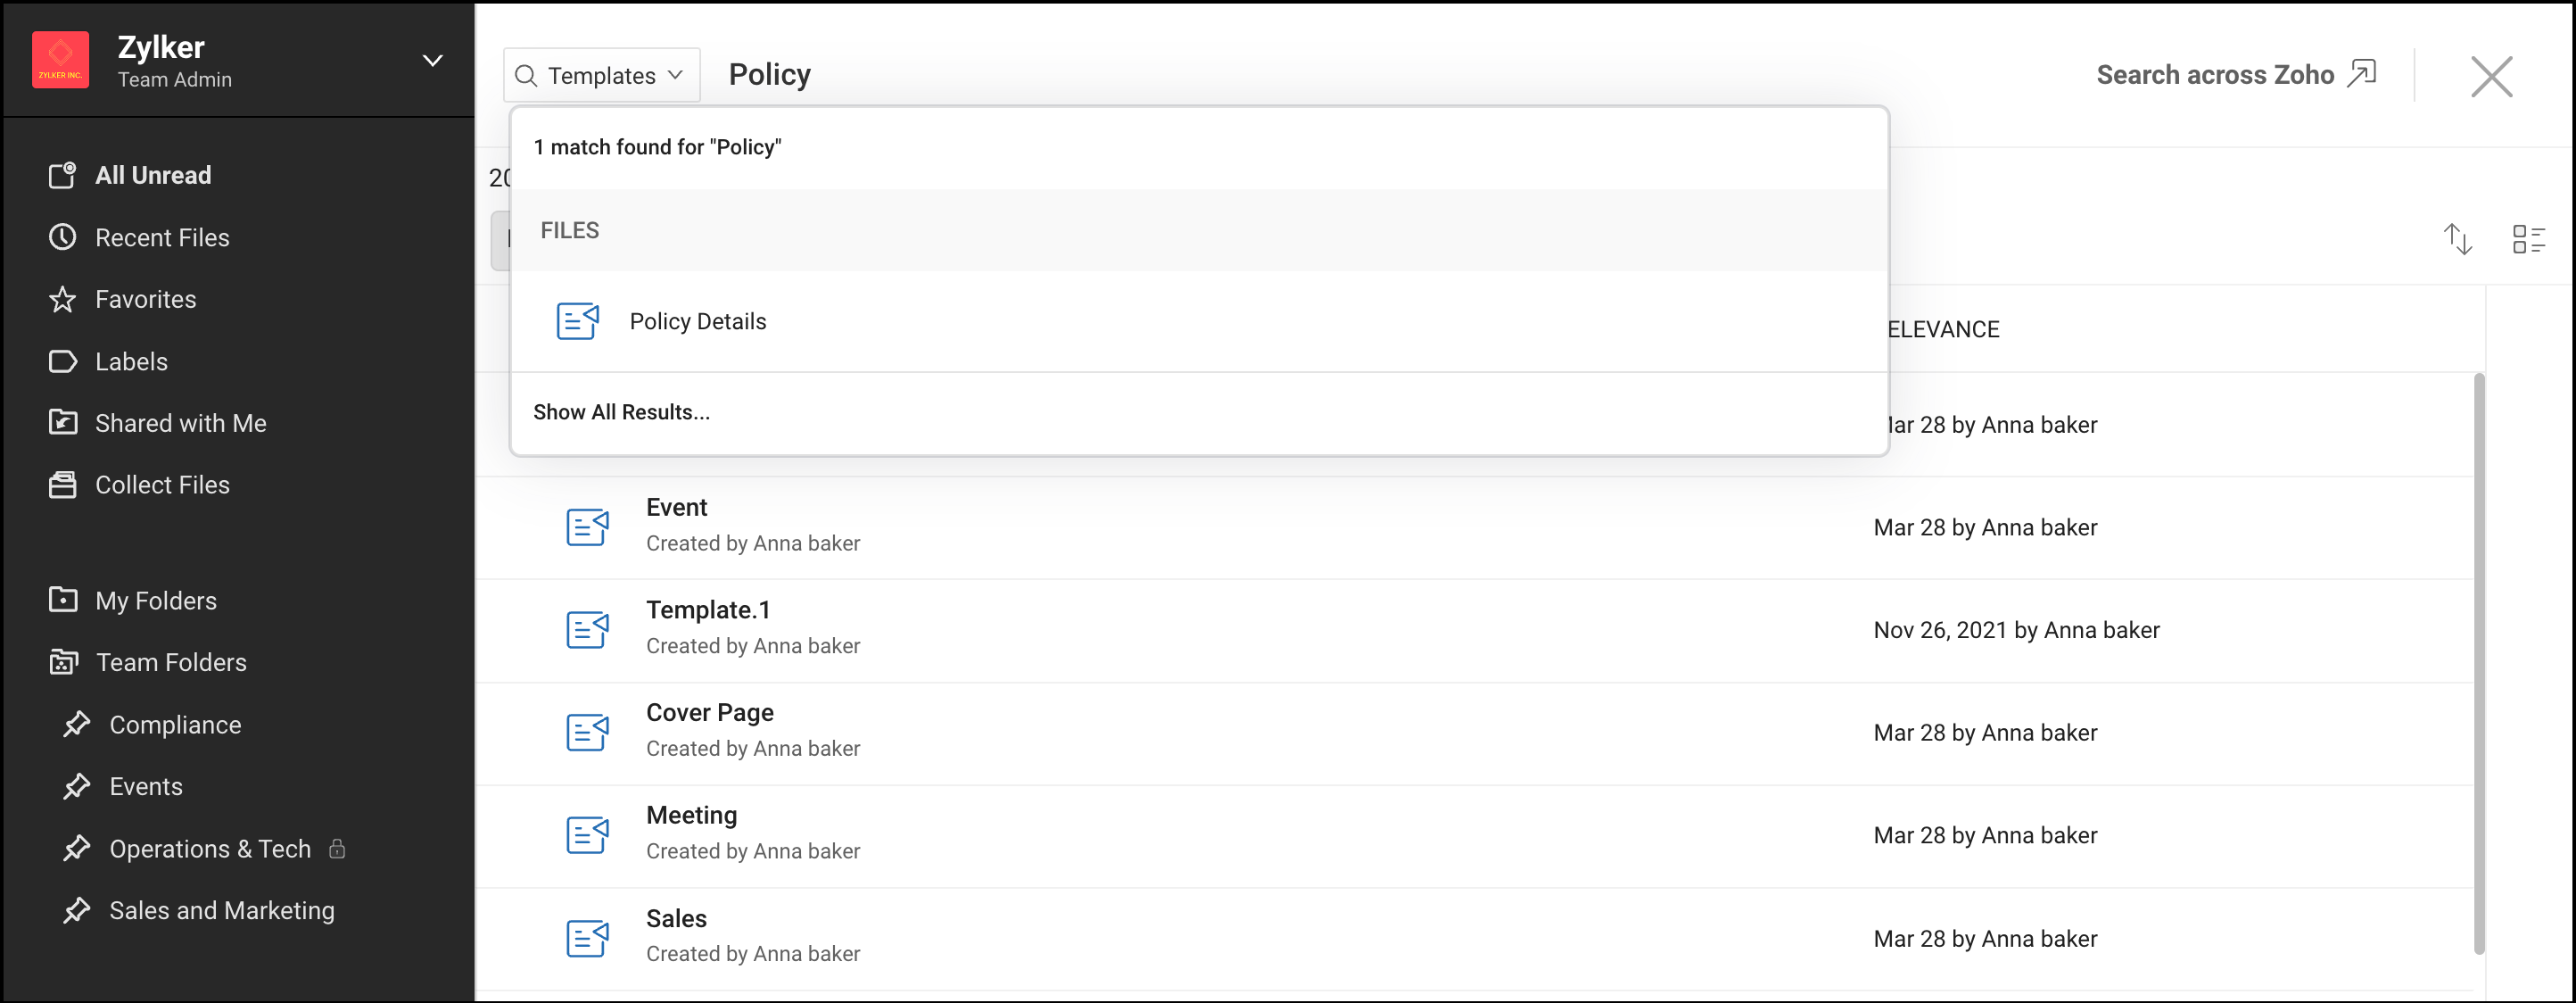Open Search across Zoho link
Image resolution: width=2576 pixels, height=1003 pixels.
point(2235,74)
